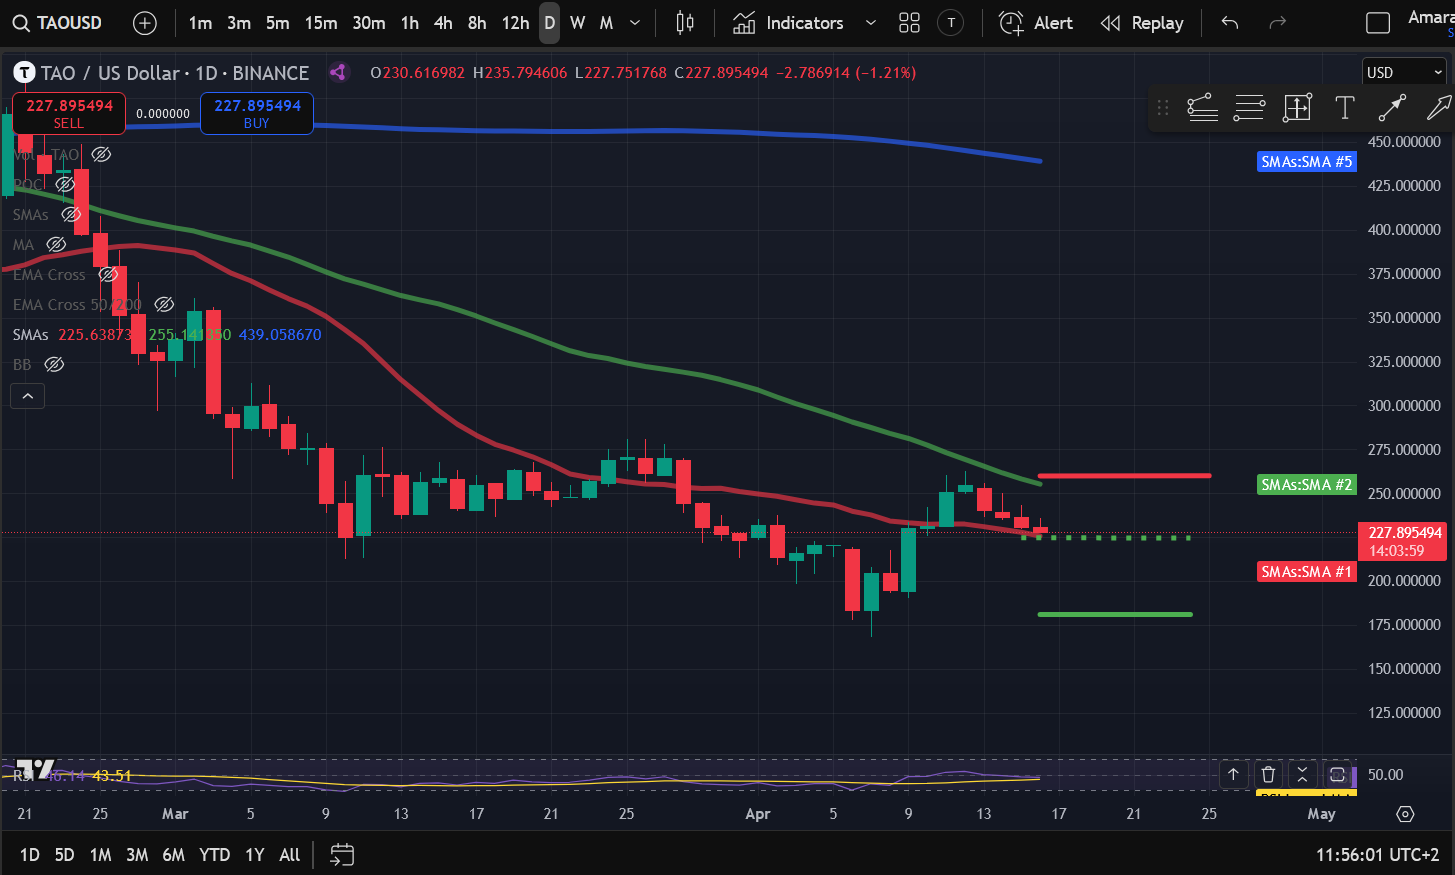The image size is (1455, 875).
Task: Switch to the W weekly timeframe
Action: 578,23
